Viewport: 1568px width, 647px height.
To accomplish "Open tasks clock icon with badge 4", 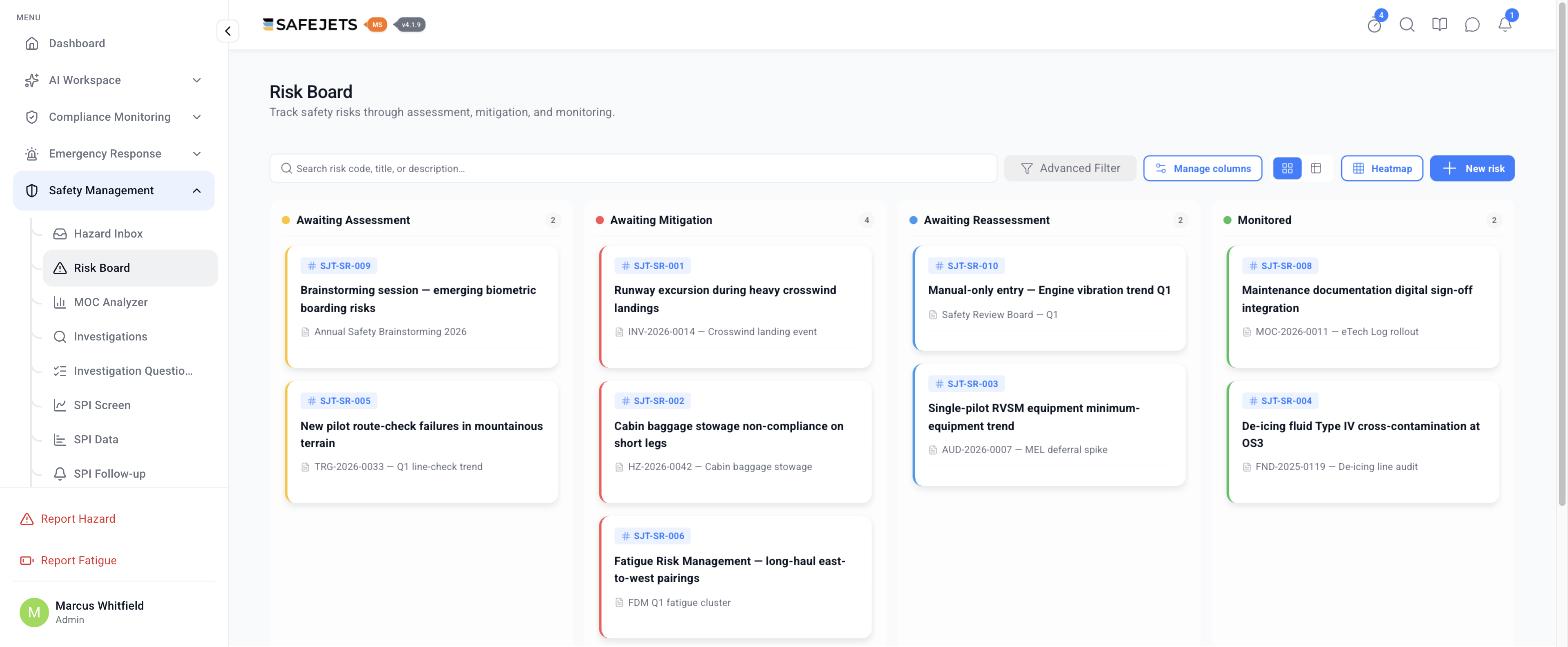I will click(x=1375, y=25).
